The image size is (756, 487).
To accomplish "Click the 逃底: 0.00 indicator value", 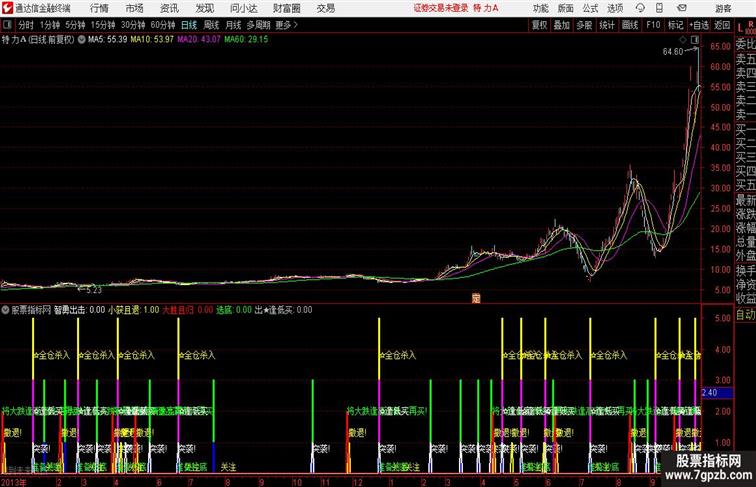I will [234, 310].
